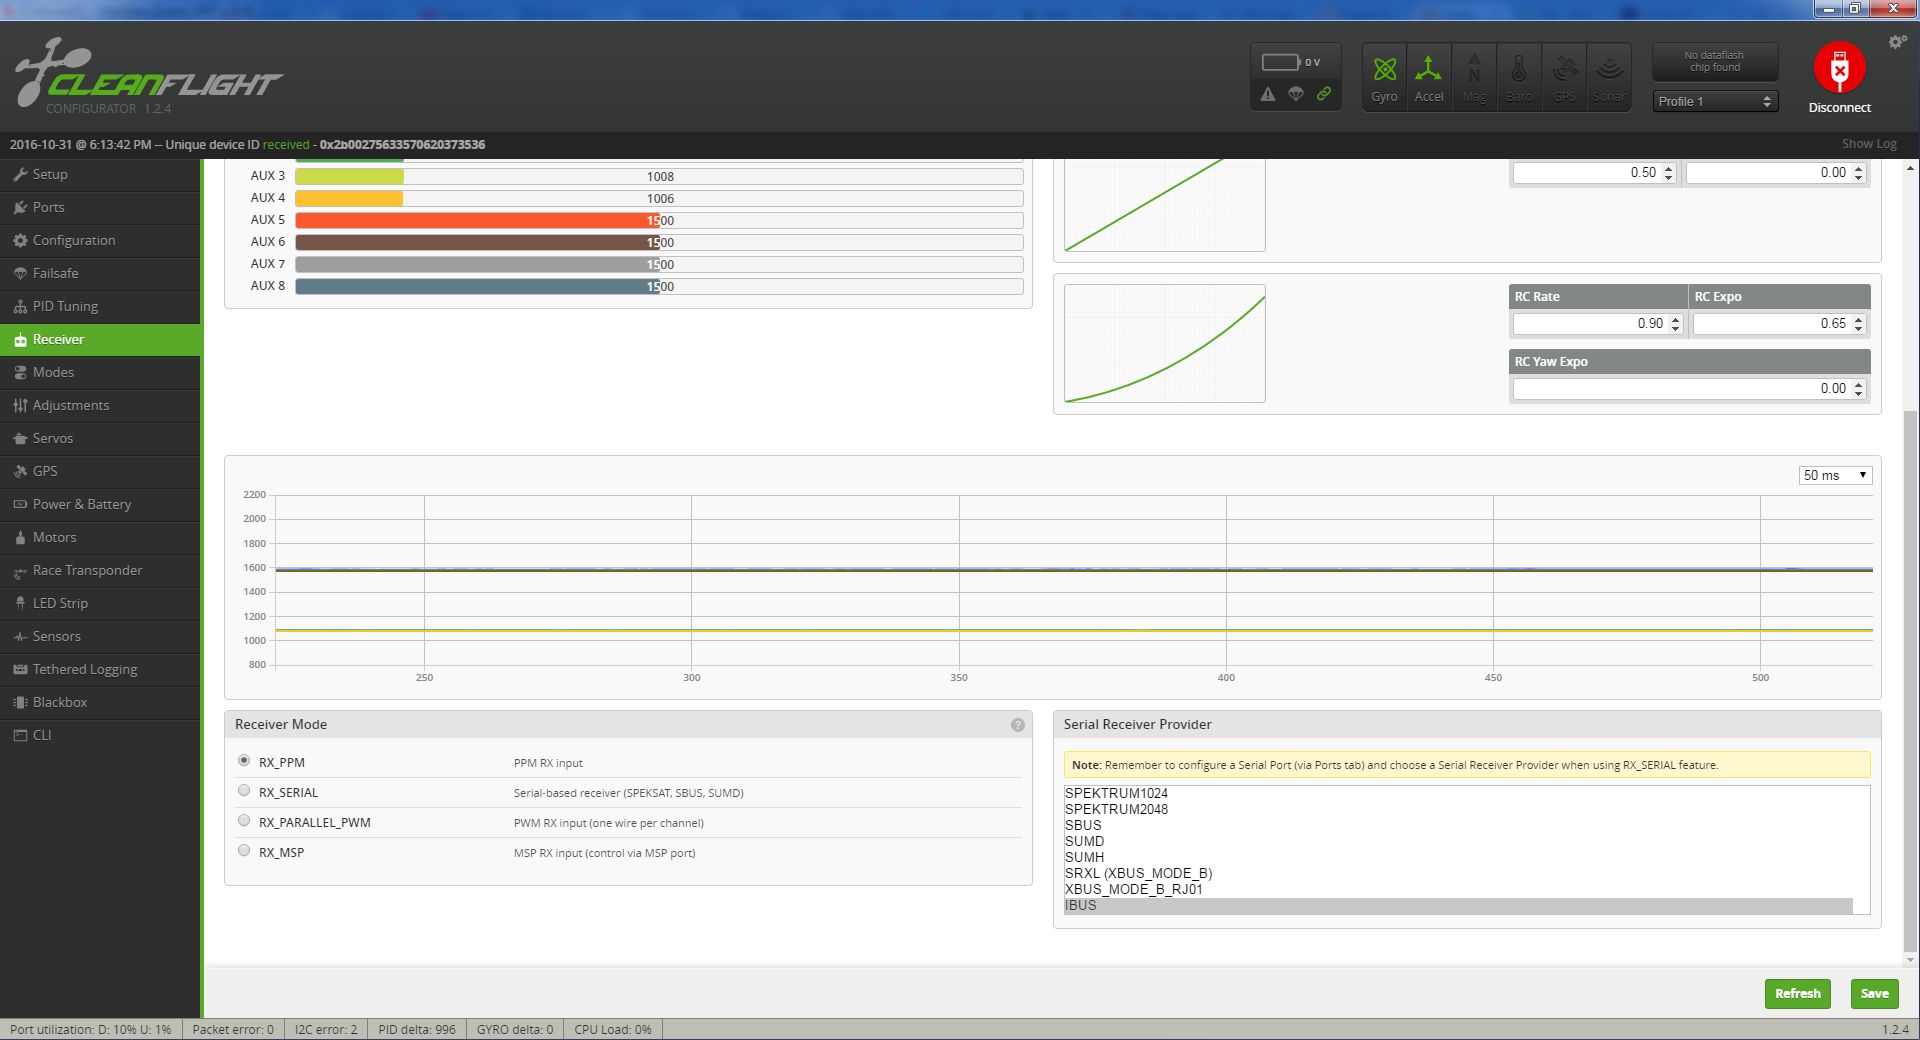The image size is (1920, 1040).
Task: Click the Baro sensor icon
Action: click(1519, 77)
